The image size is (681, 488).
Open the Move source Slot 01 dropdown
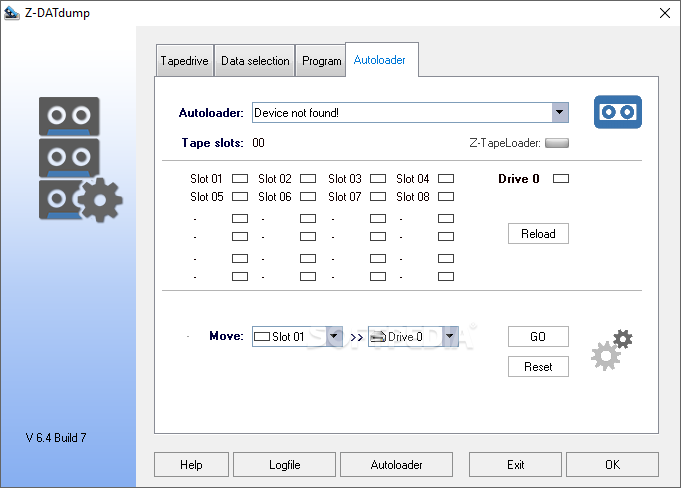[334, 336]
